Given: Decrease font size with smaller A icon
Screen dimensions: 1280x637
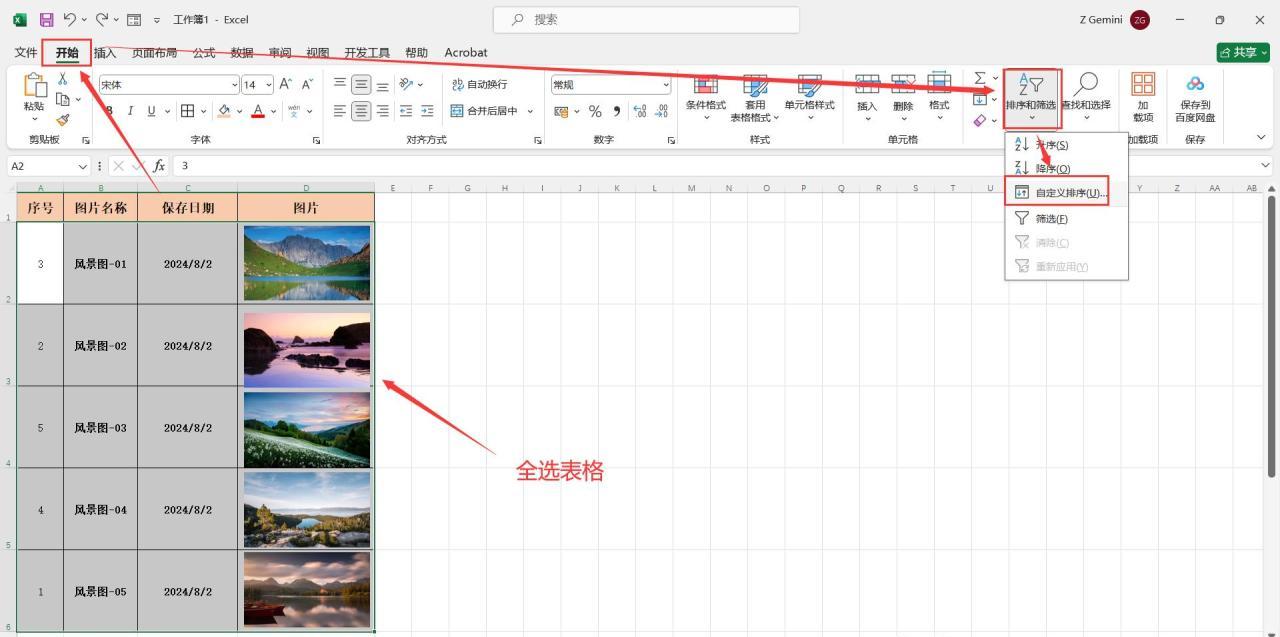Looking at the screenshot, I should [307, 85].
